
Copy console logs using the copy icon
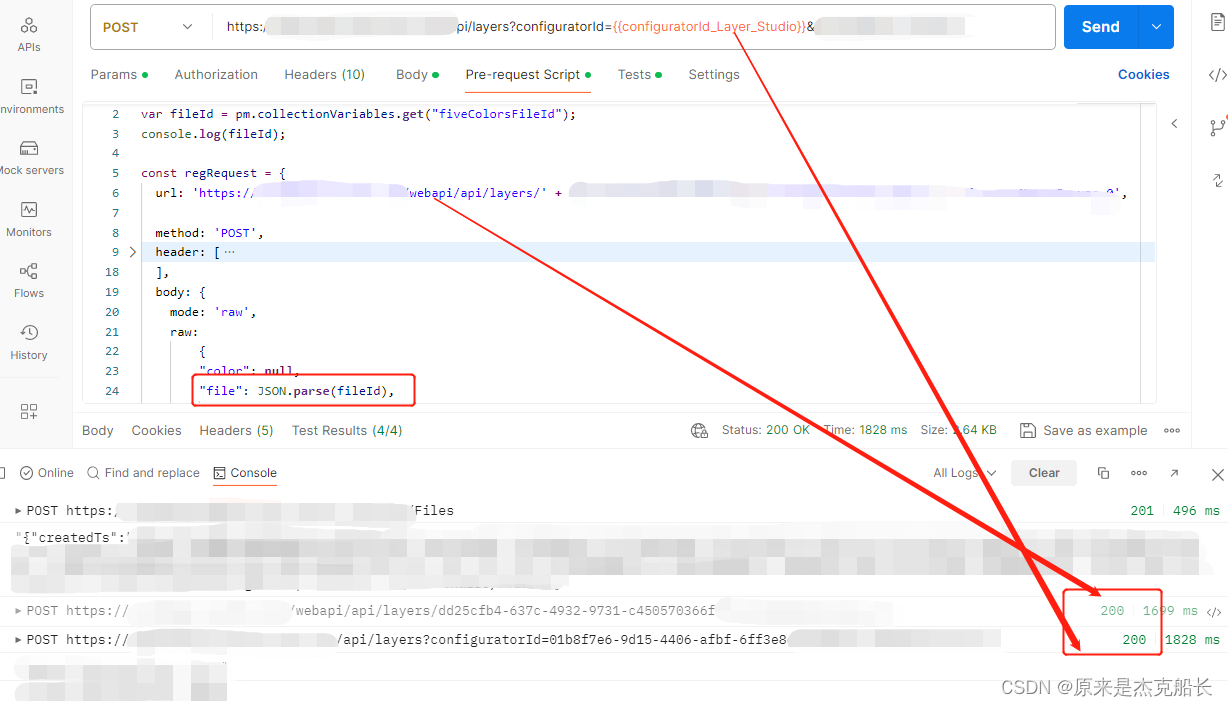(1104, 473)
